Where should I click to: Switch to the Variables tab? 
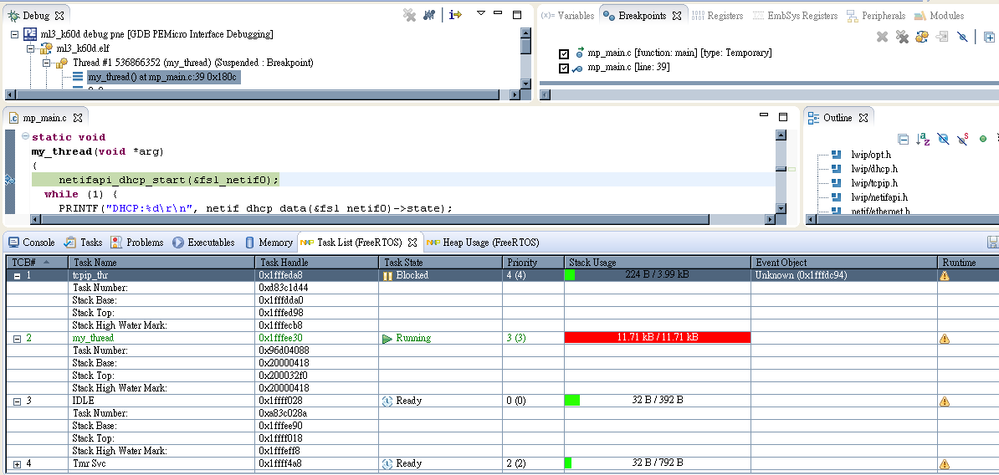568,15
